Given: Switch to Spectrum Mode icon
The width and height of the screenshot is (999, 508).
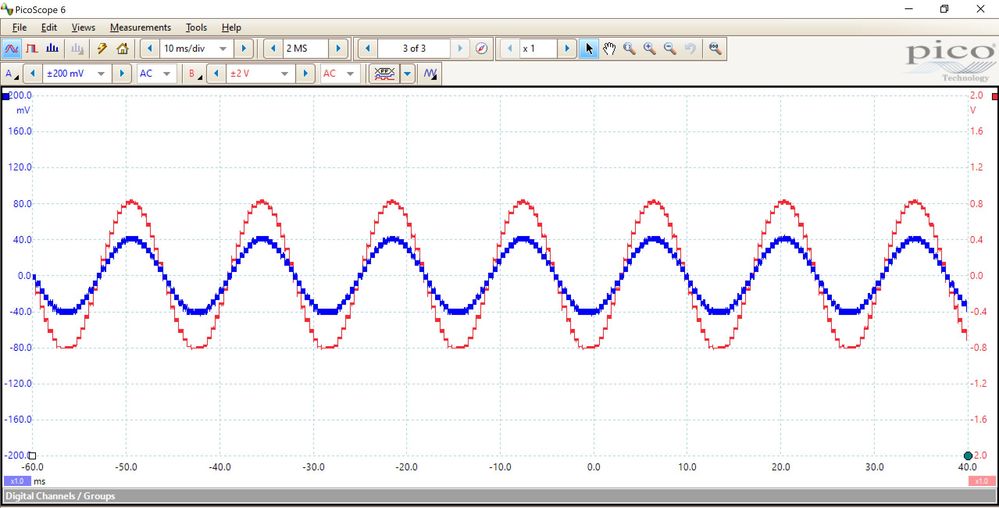Looking at the screenshot, I should coord(52,48).
